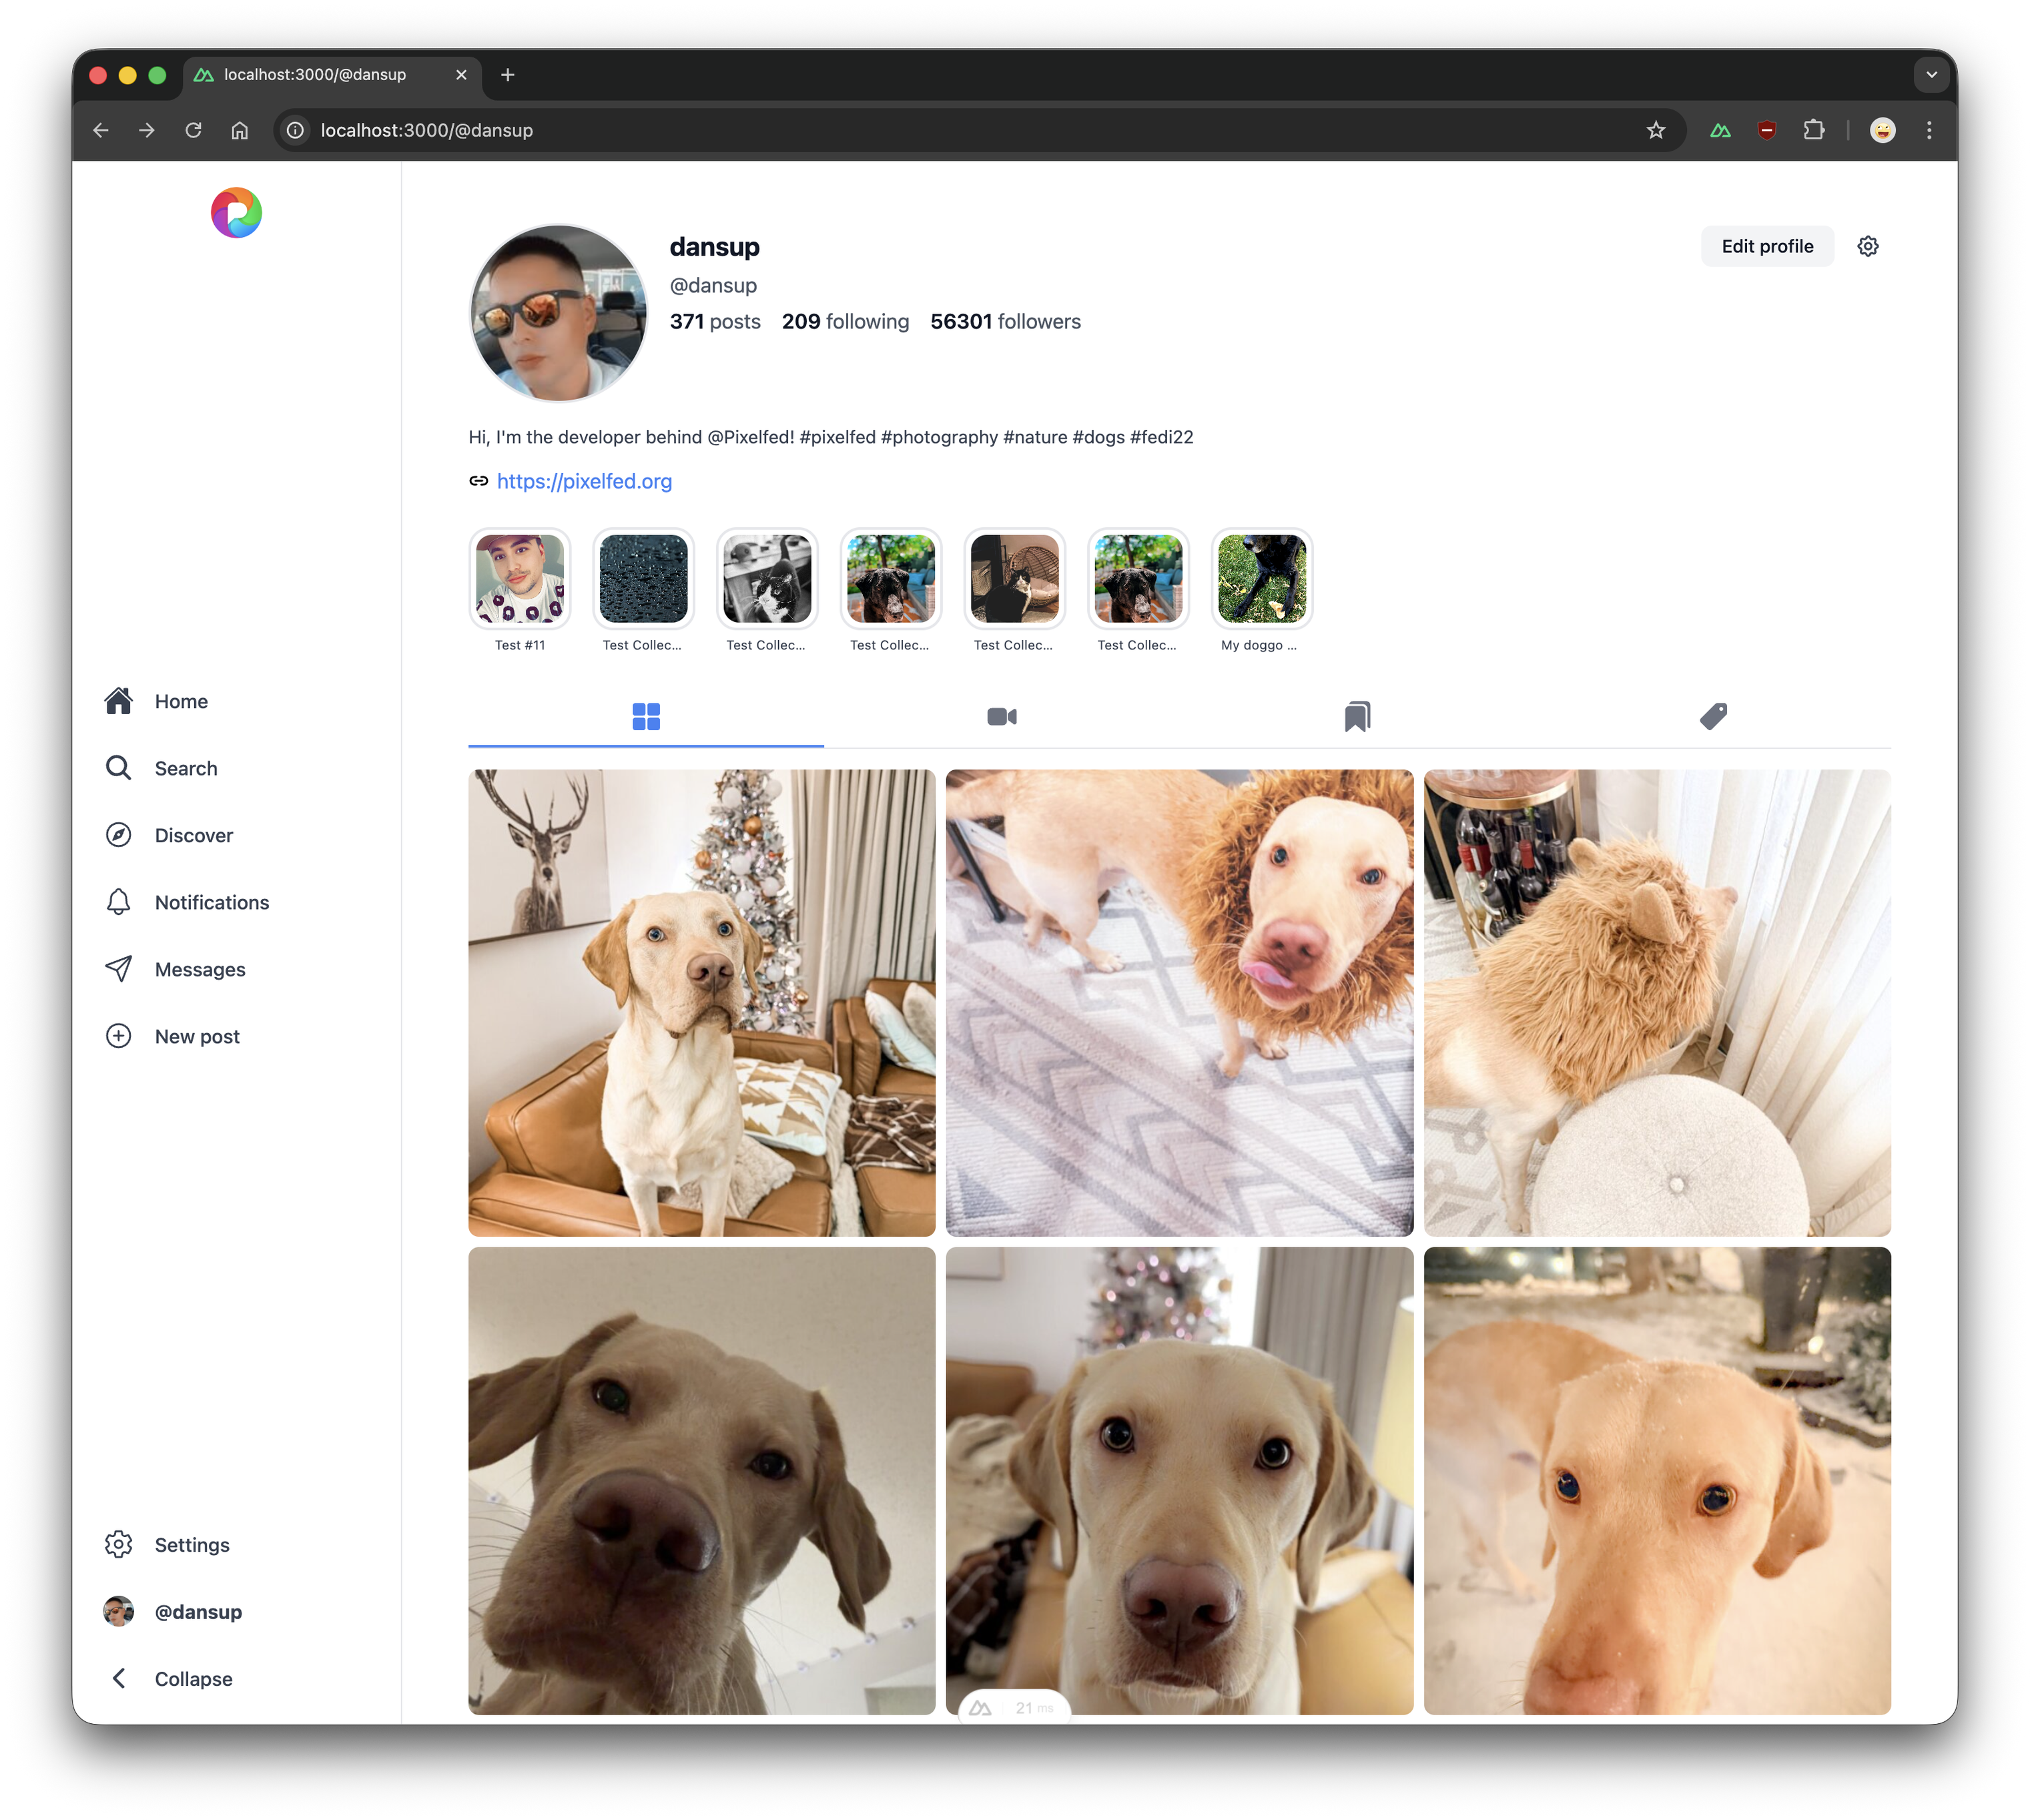The image size is (2030, 1820).
Task: Go to Home in the sidebar
Action: pos(180,701)
